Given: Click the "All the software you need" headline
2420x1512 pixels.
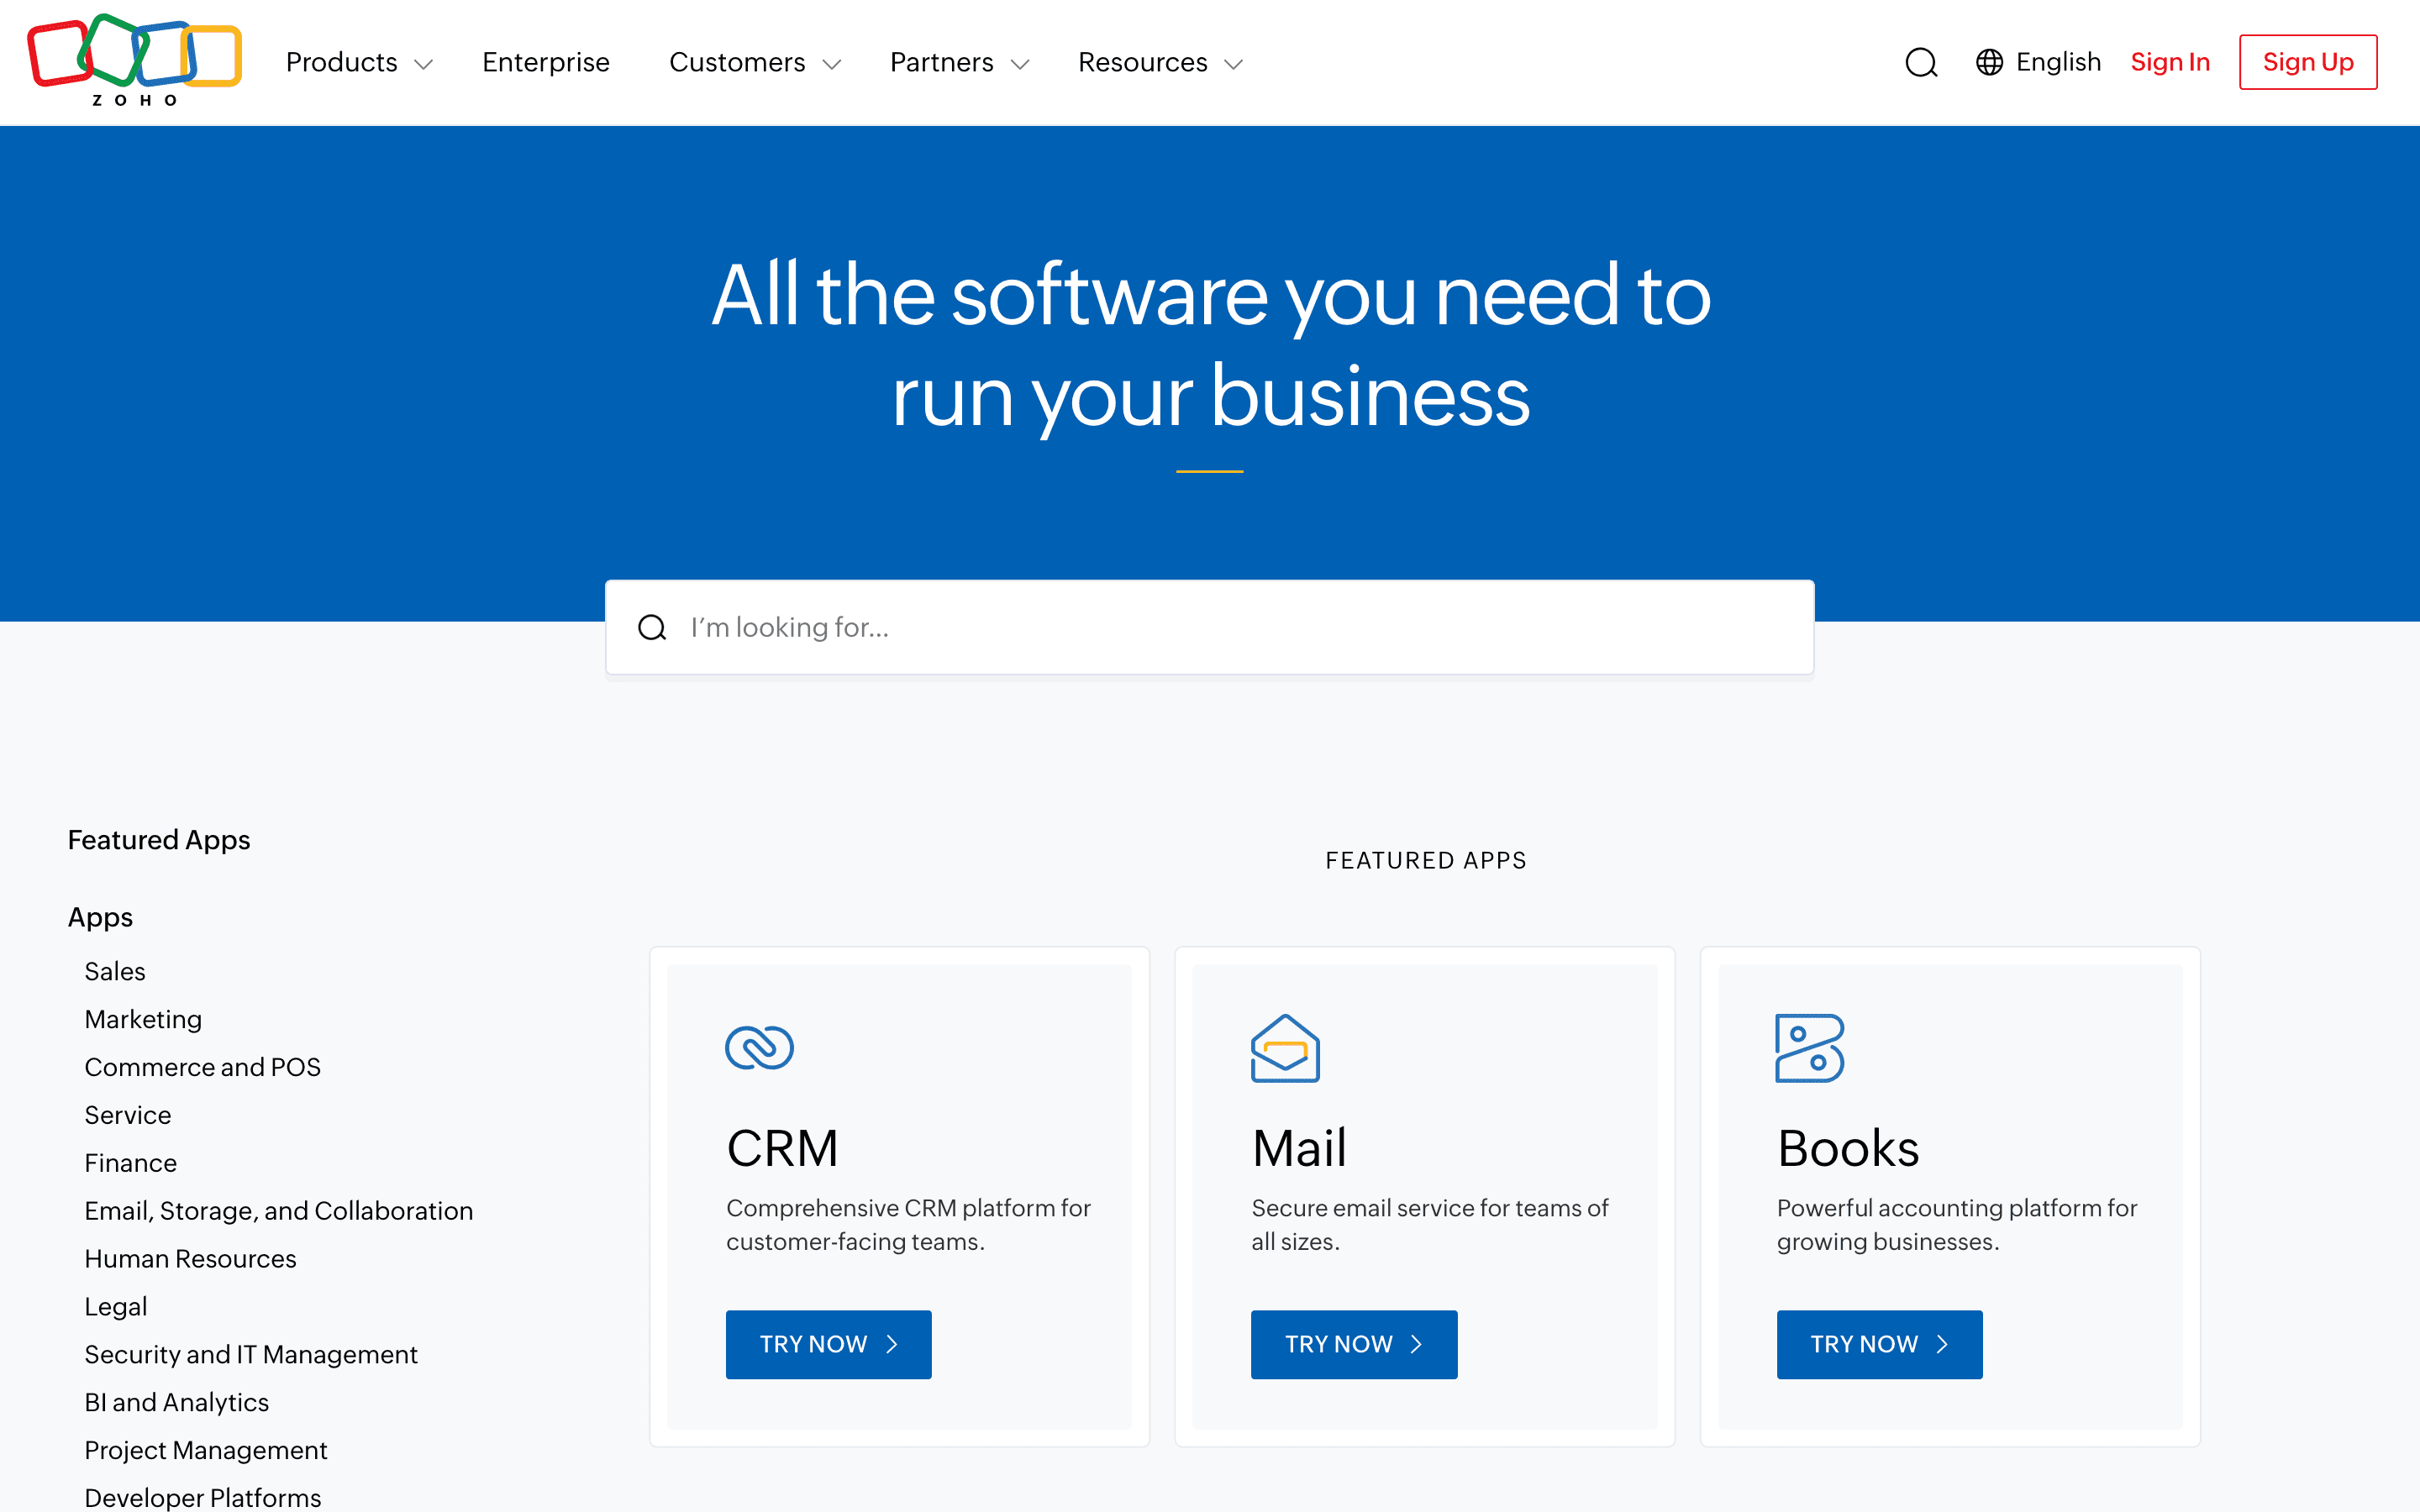Looking at the screenshot, I should click(1211, 346).
